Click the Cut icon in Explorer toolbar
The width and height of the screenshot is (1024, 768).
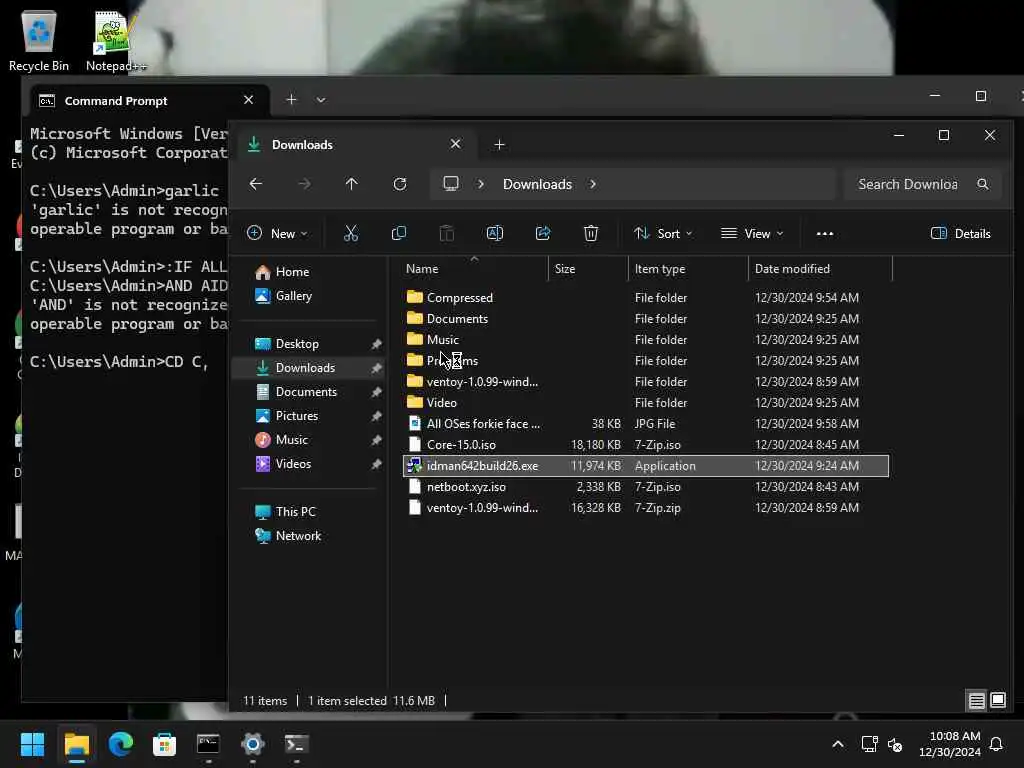tap(351, 233)
